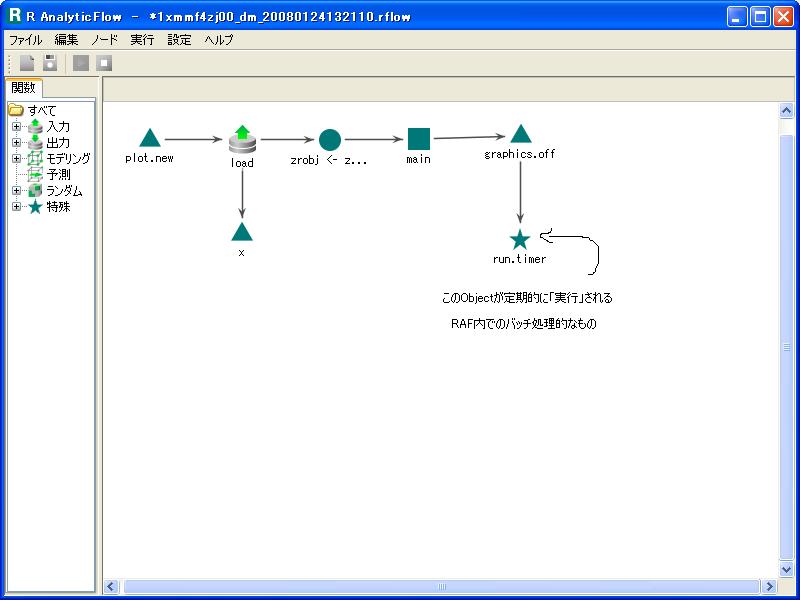Select the 予測 tree item
This screenshot has height=600, width=800.
coord(58,175)
